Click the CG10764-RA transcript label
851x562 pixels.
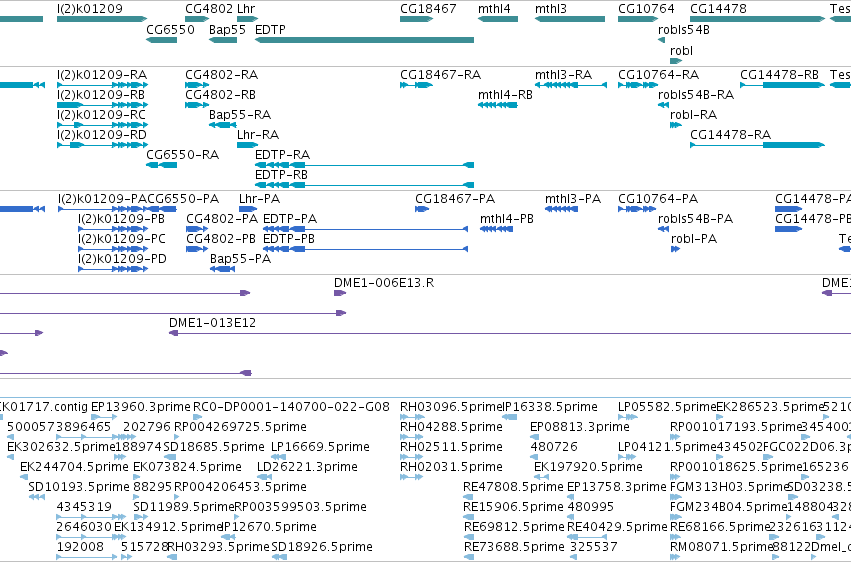[x=658, y=74]
